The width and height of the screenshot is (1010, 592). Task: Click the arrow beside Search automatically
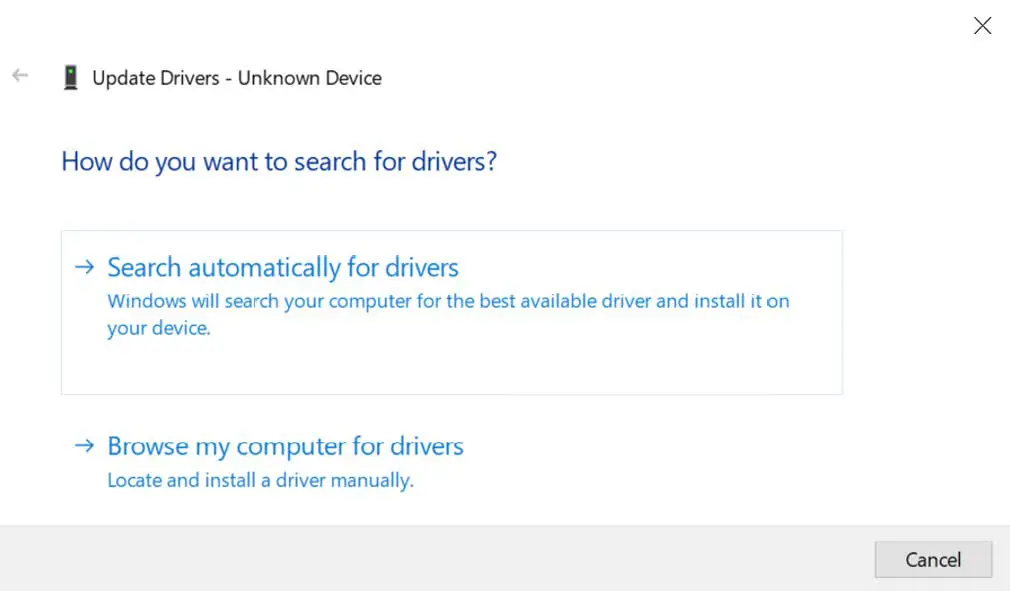coord(86,267)
